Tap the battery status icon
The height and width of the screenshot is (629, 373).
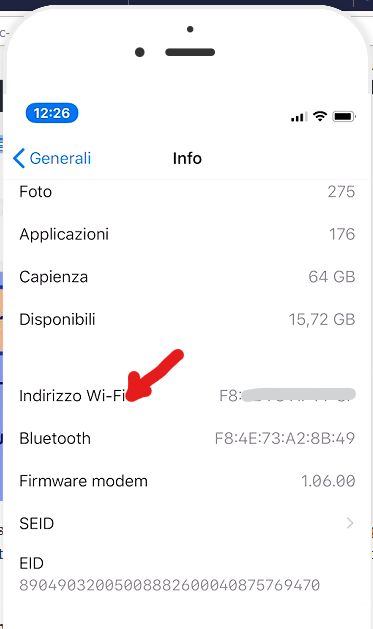pos(345,116)
